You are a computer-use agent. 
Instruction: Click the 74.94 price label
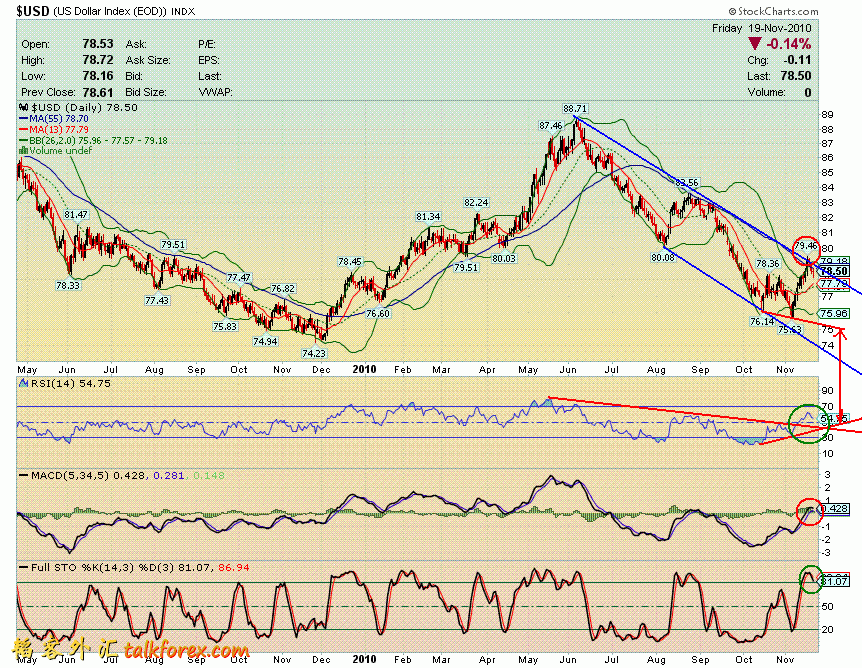tap(265, 341)
